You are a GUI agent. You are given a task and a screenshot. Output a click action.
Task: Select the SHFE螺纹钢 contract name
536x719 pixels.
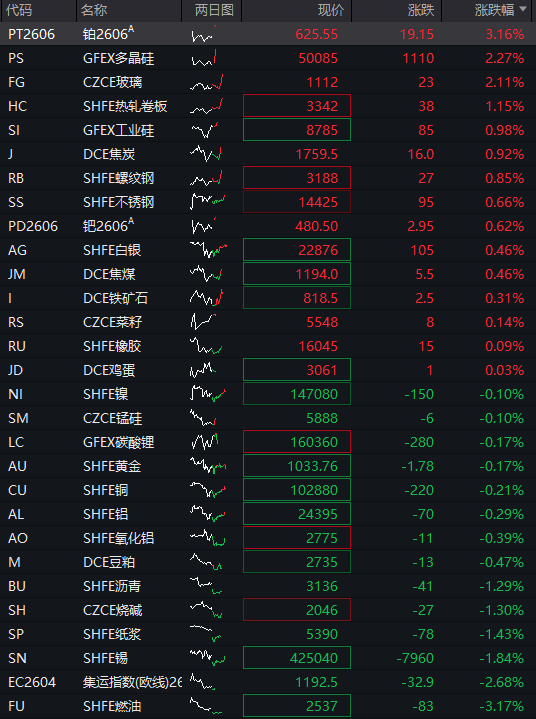(x=119, y=178)
